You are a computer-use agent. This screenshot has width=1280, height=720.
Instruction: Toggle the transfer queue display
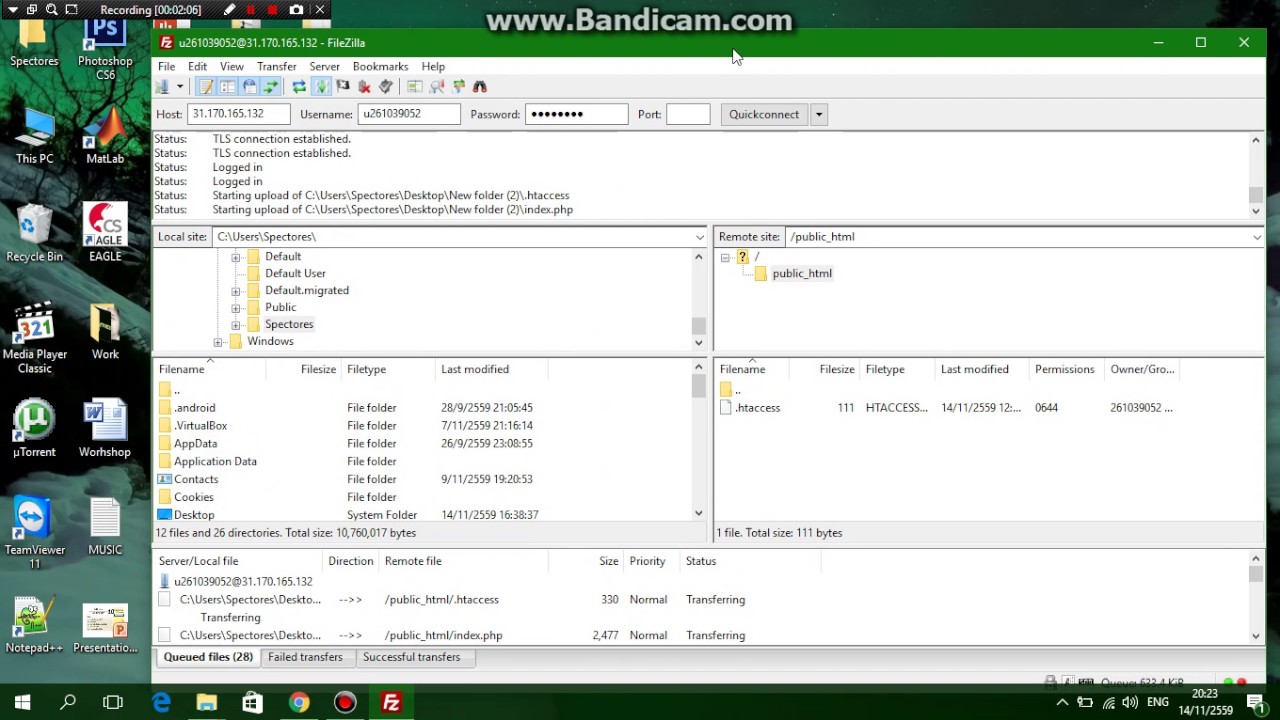pyautogui.click(x=270, y=87)
